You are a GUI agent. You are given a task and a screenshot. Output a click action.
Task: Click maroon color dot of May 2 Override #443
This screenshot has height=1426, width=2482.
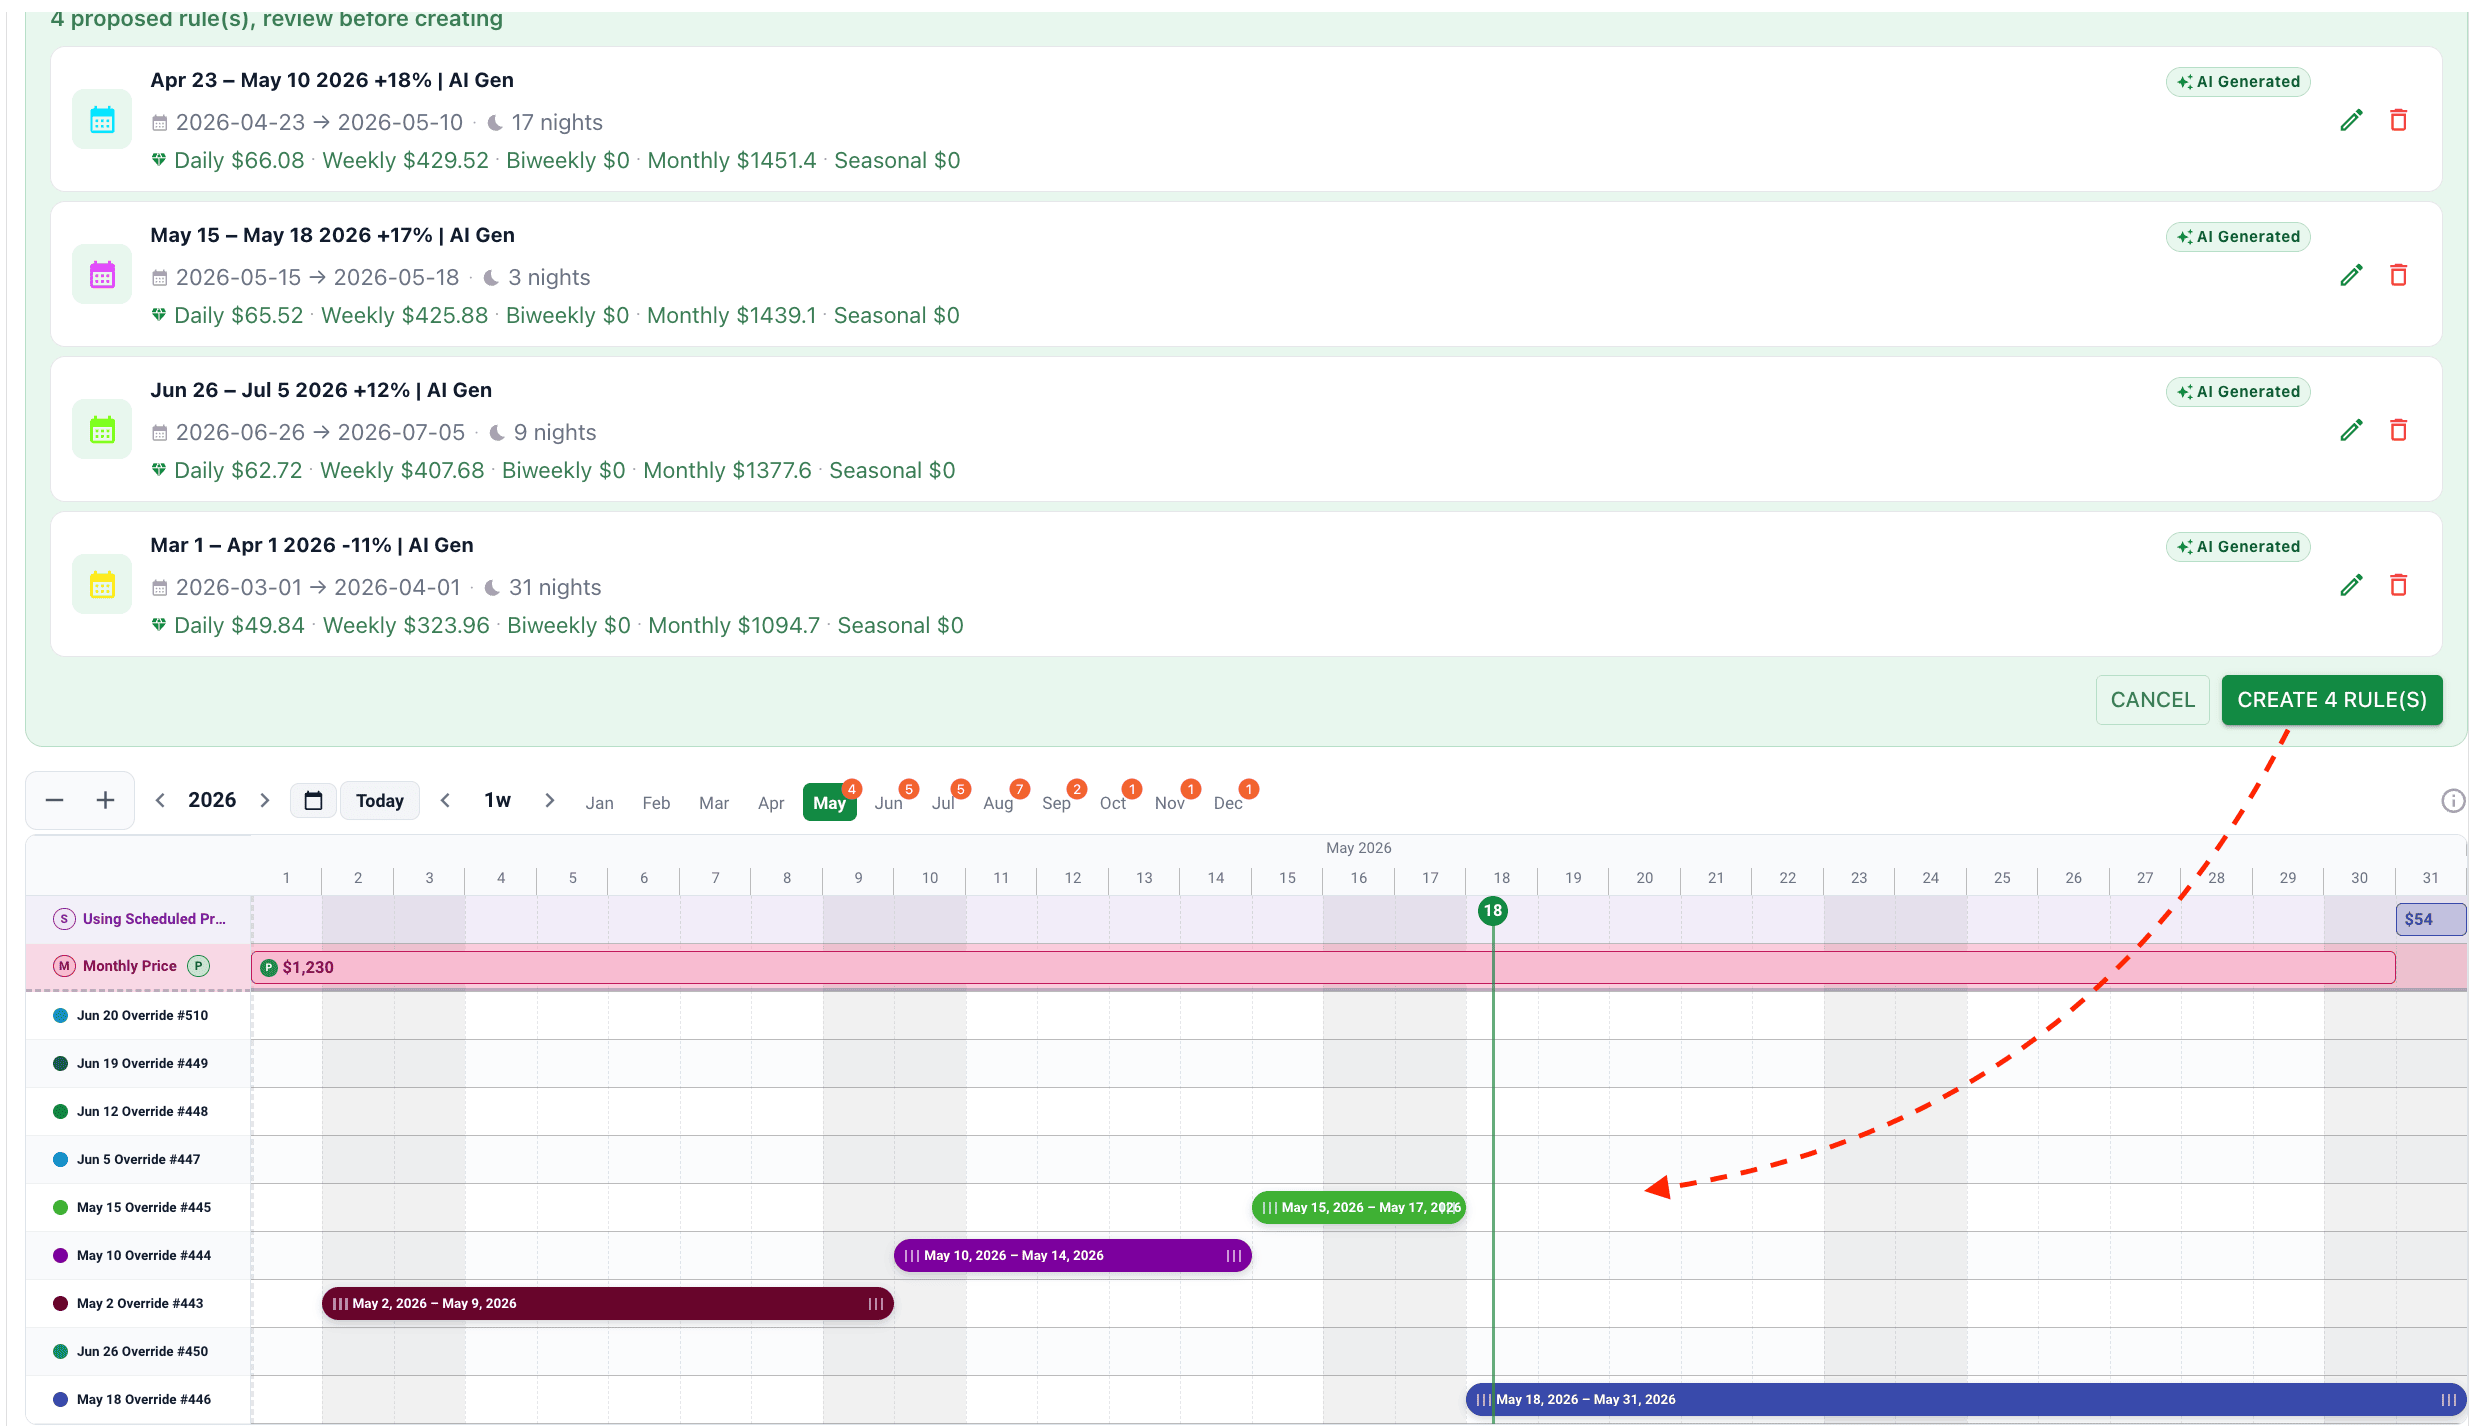(60, 1303)
